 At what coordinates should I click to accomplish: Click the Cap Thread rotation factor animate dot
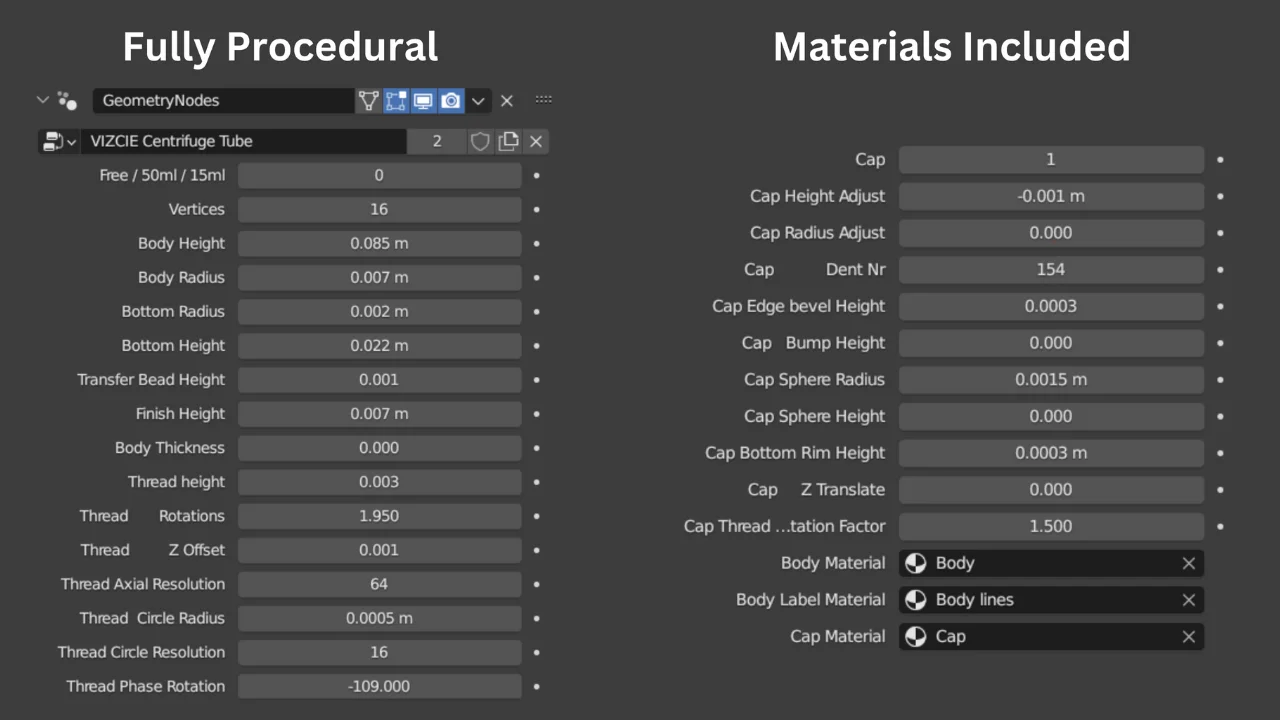tap(1220, 526)
